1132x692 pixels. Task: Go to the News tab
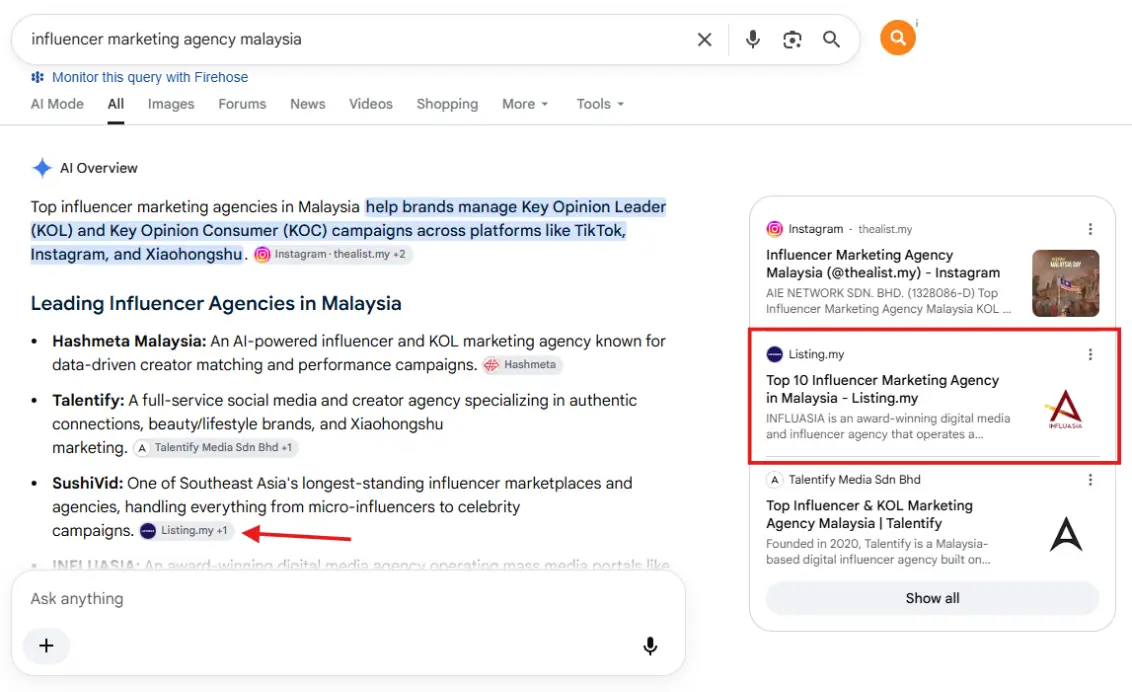pyautogui.click(x=308, y=104)
